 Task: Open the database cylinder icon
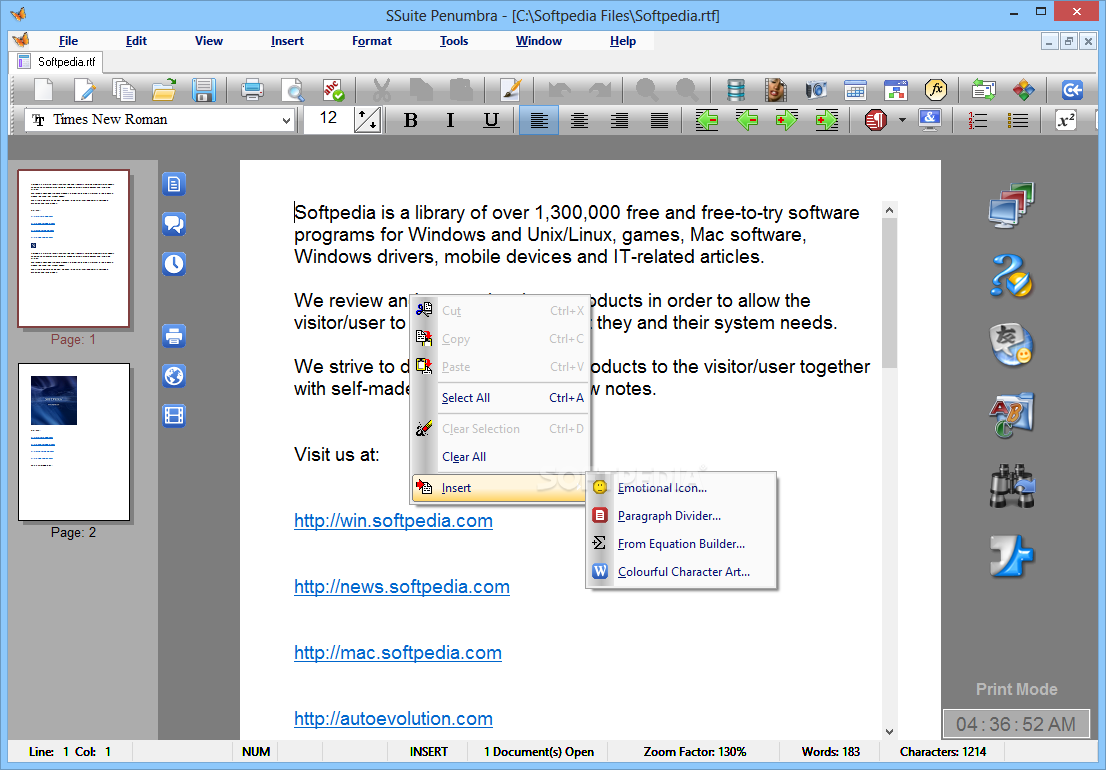pos(736,90)
